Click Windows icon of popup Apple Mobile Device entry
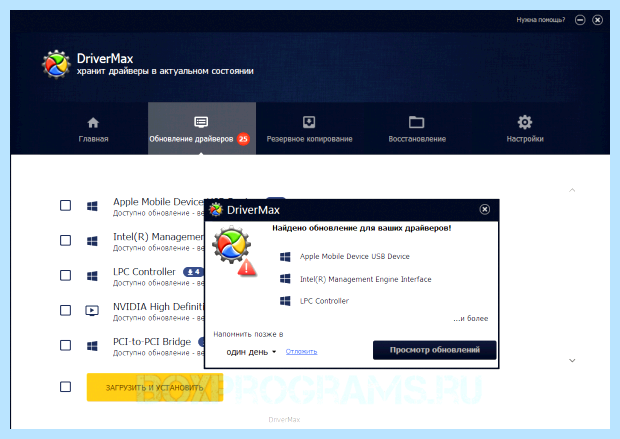The image size is (620, 439). (285, 257)
